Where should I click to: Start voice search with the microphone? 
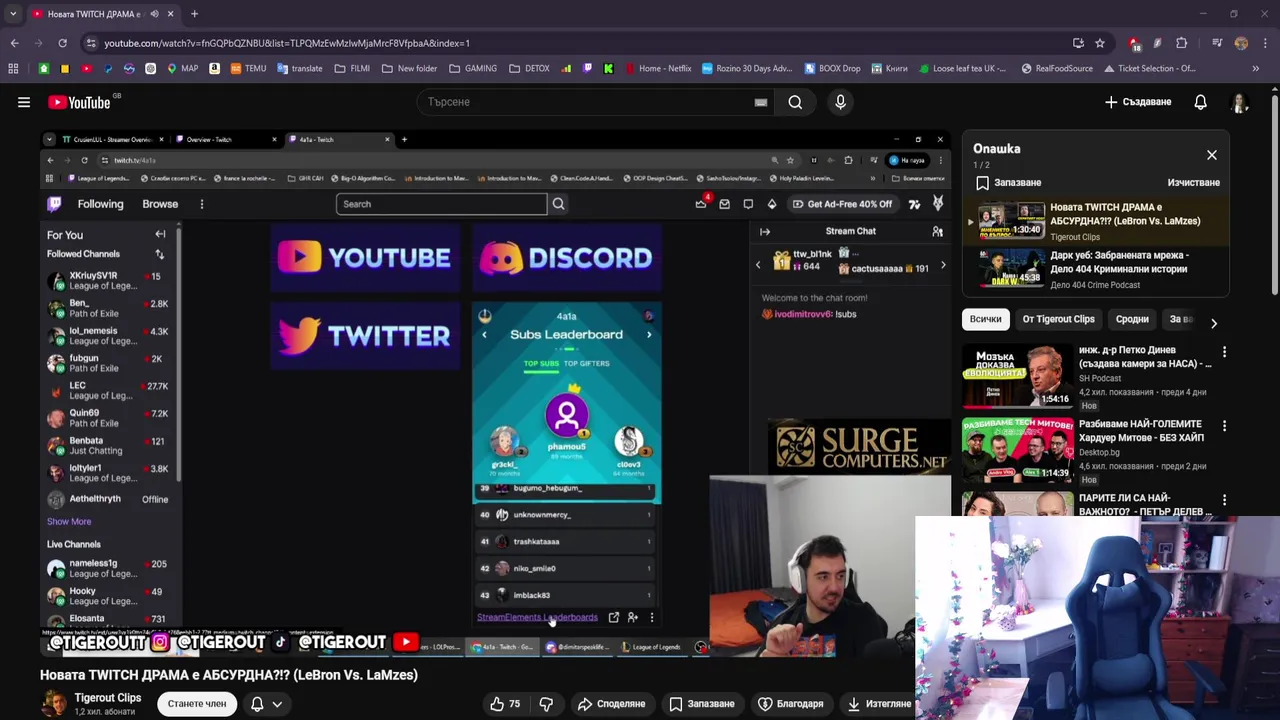click(840, 102)
